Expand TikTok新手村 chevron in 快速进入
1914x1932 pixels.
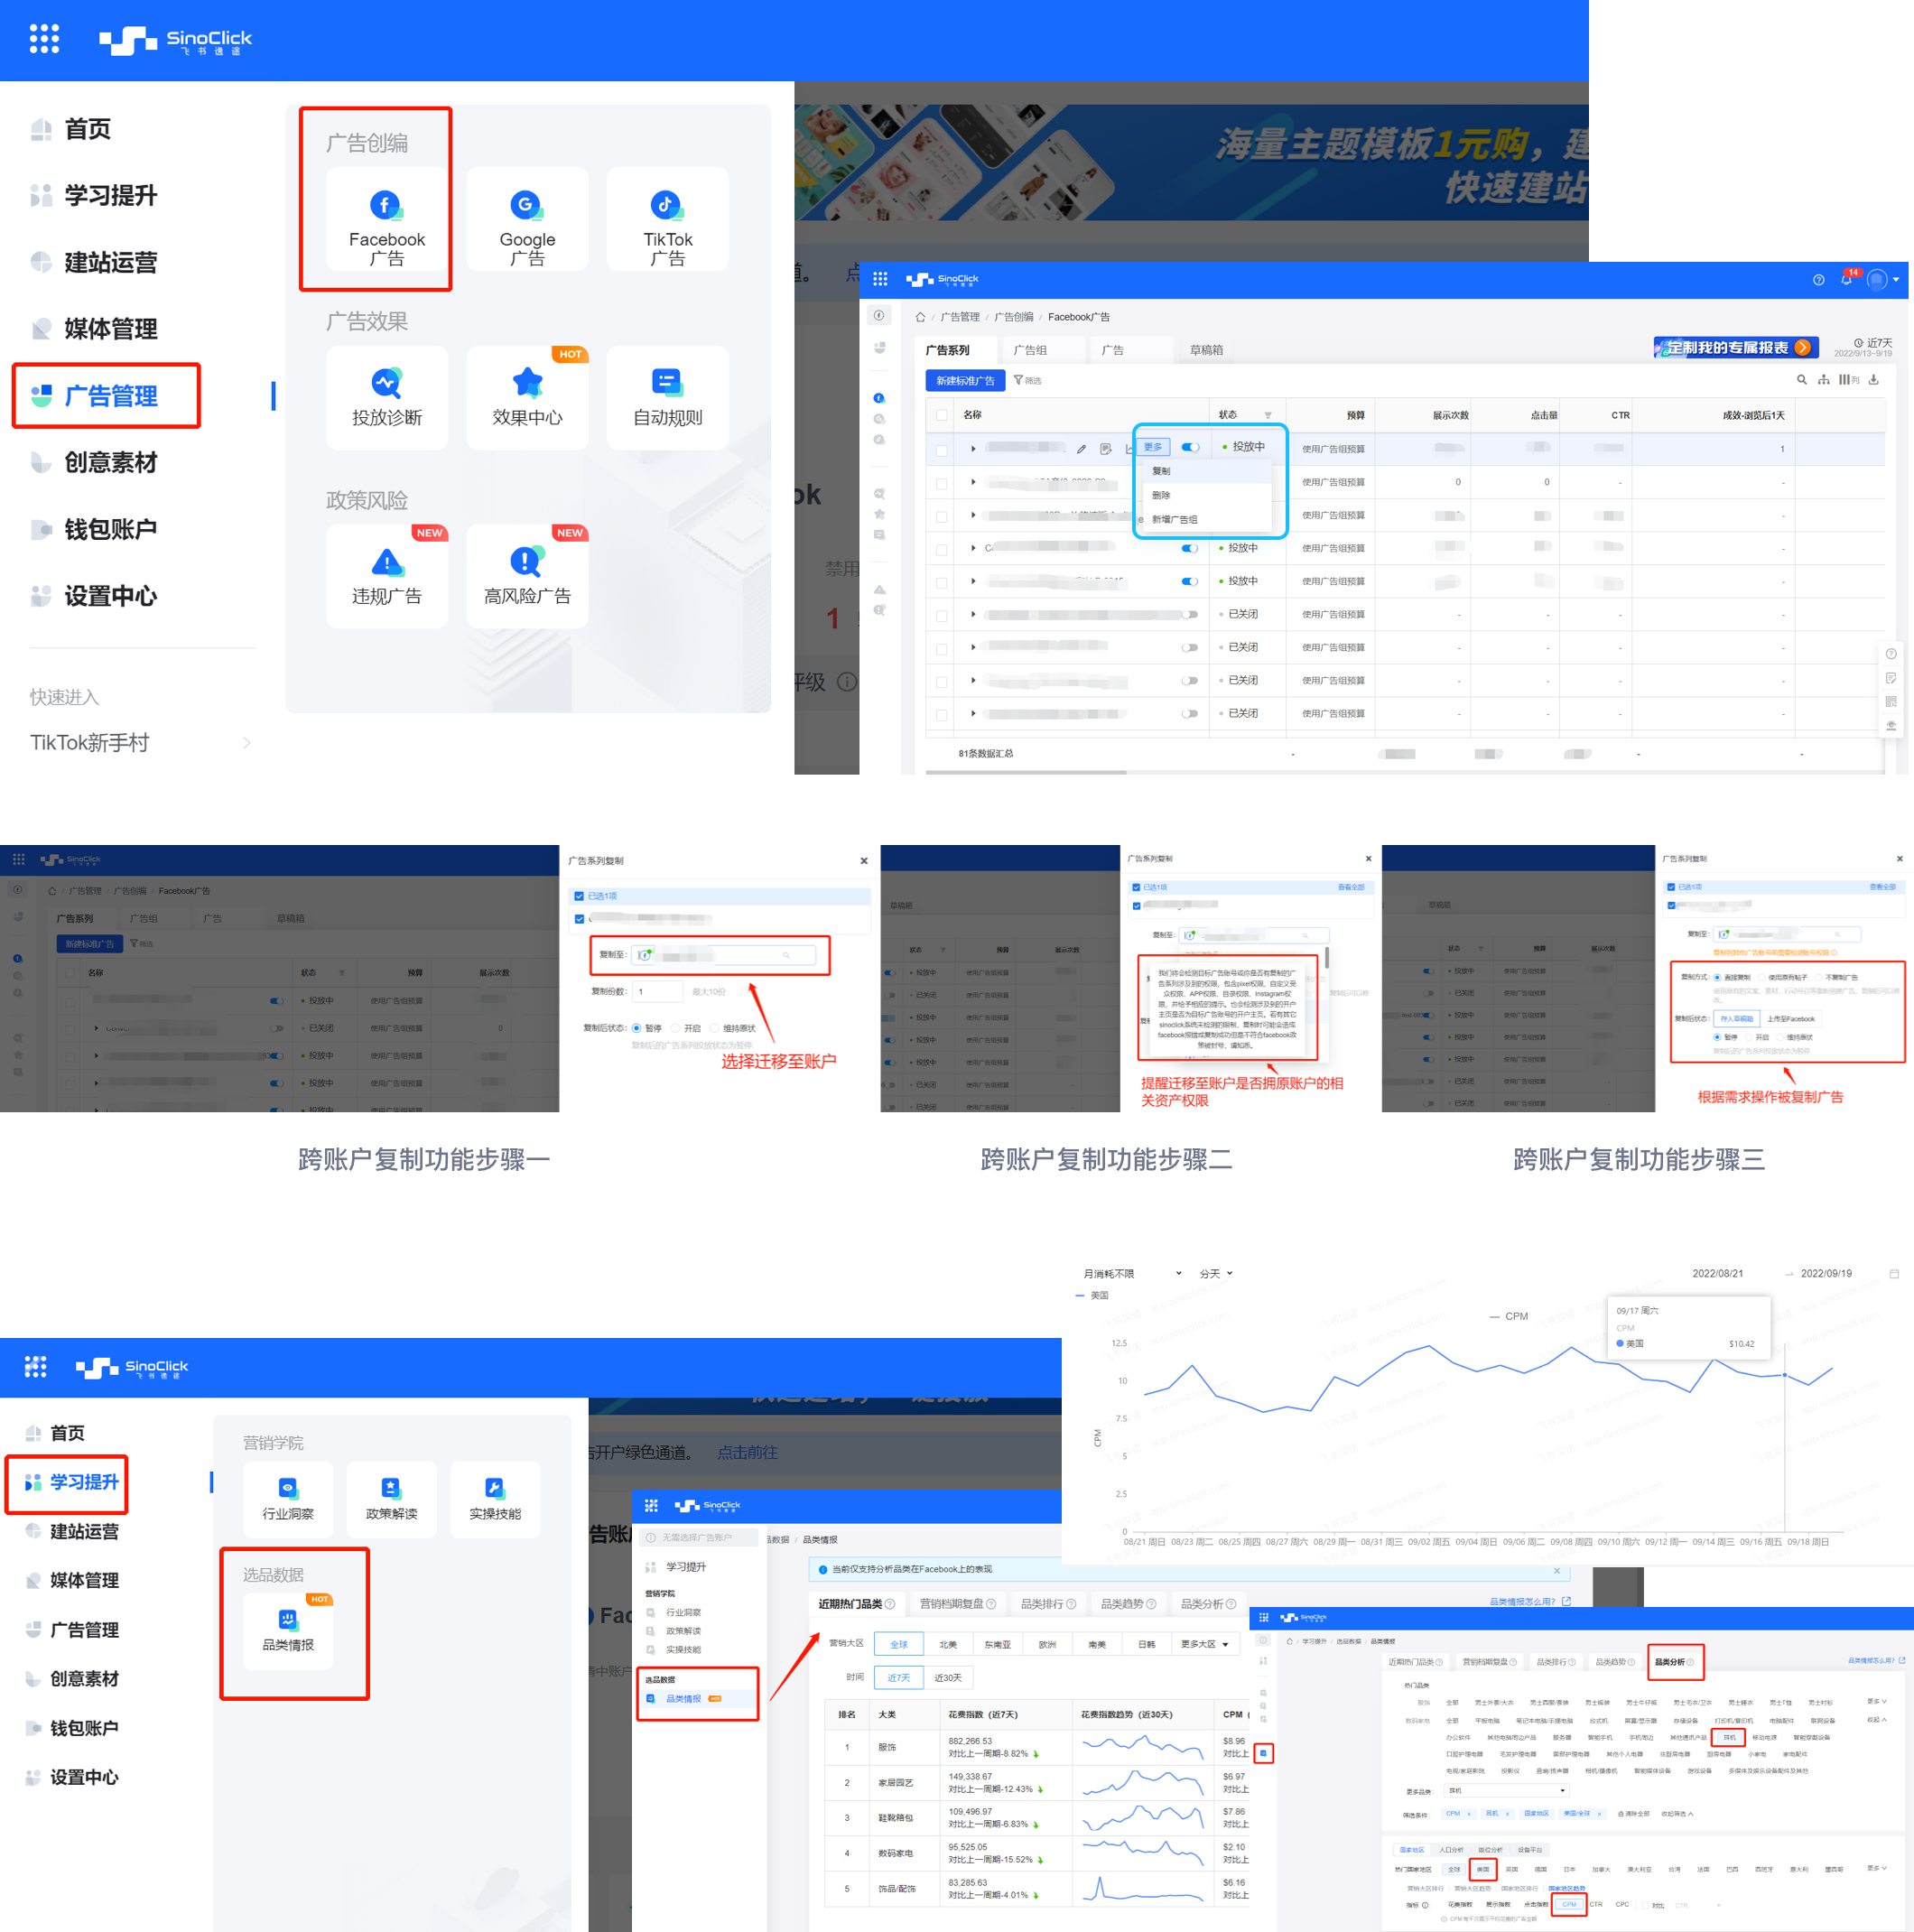246,743
